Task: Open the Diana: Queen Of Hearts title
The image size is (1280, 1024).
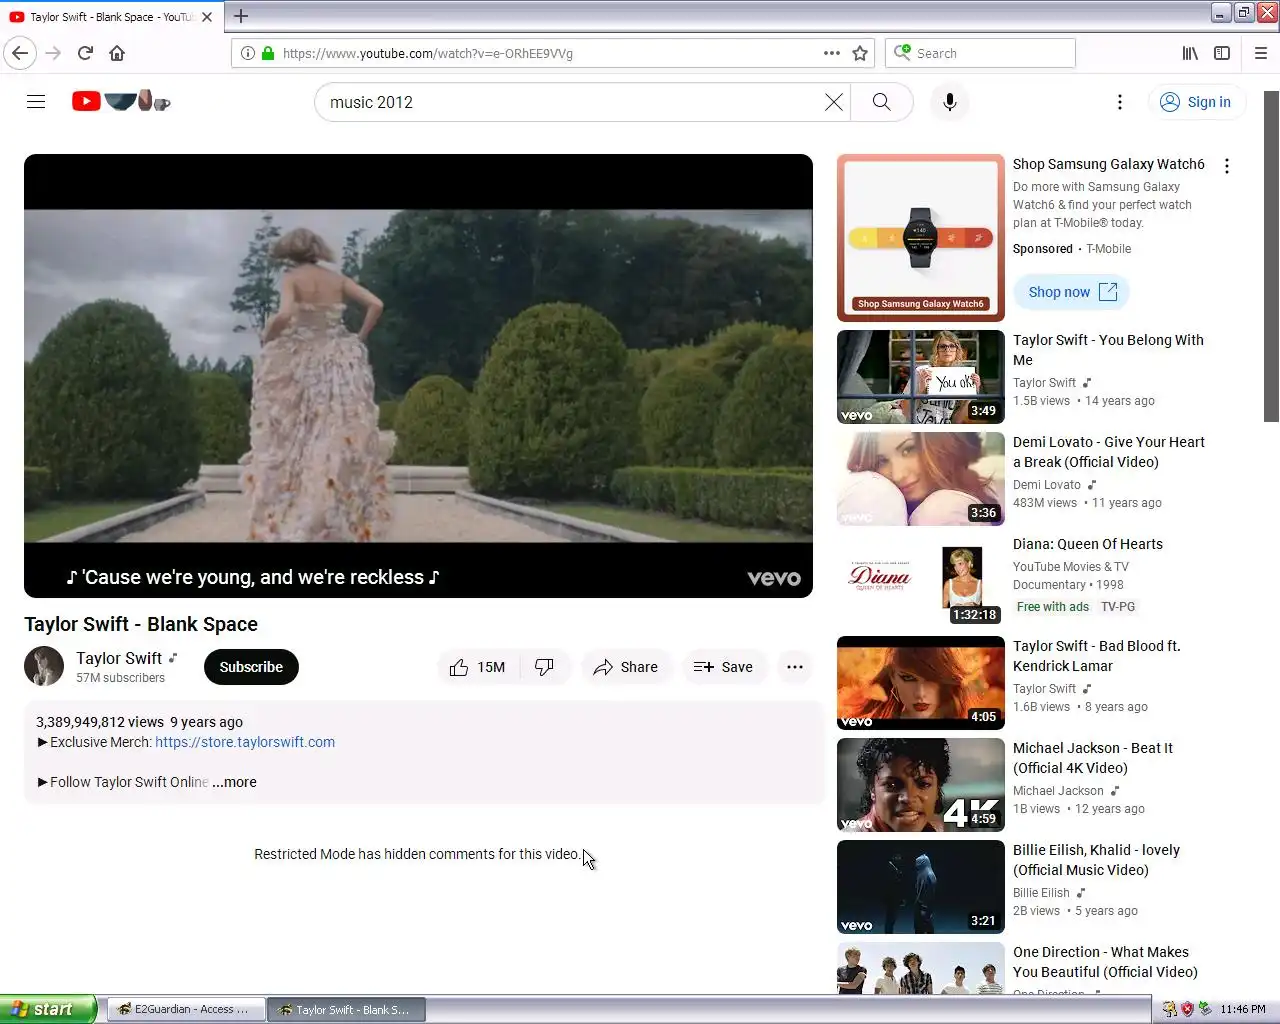Action: (x=1088, y=544)
